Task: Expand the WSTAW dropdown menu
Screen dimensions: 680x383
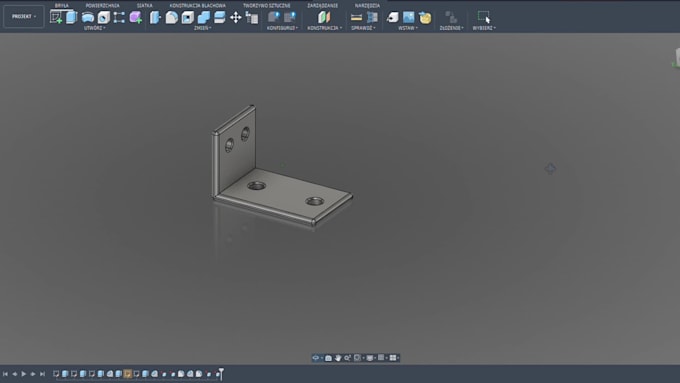Action: click(408, 28)
